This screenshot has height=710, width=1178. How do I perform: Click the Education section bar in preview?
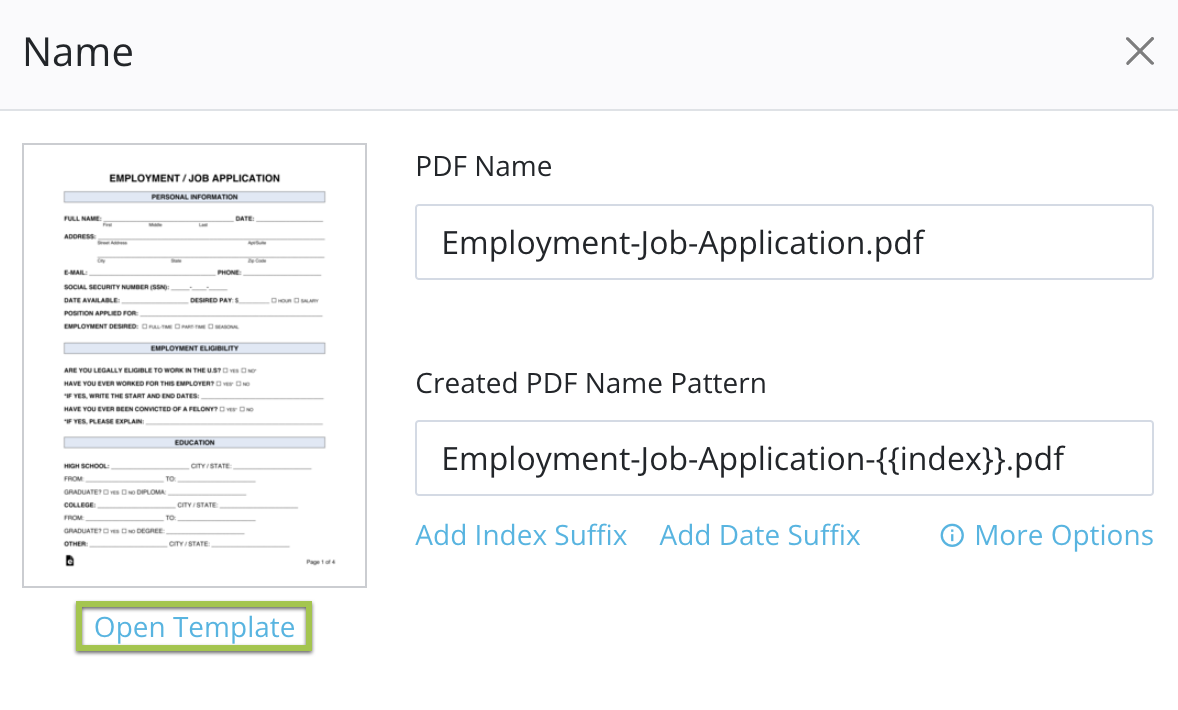[x=194, y=442]
